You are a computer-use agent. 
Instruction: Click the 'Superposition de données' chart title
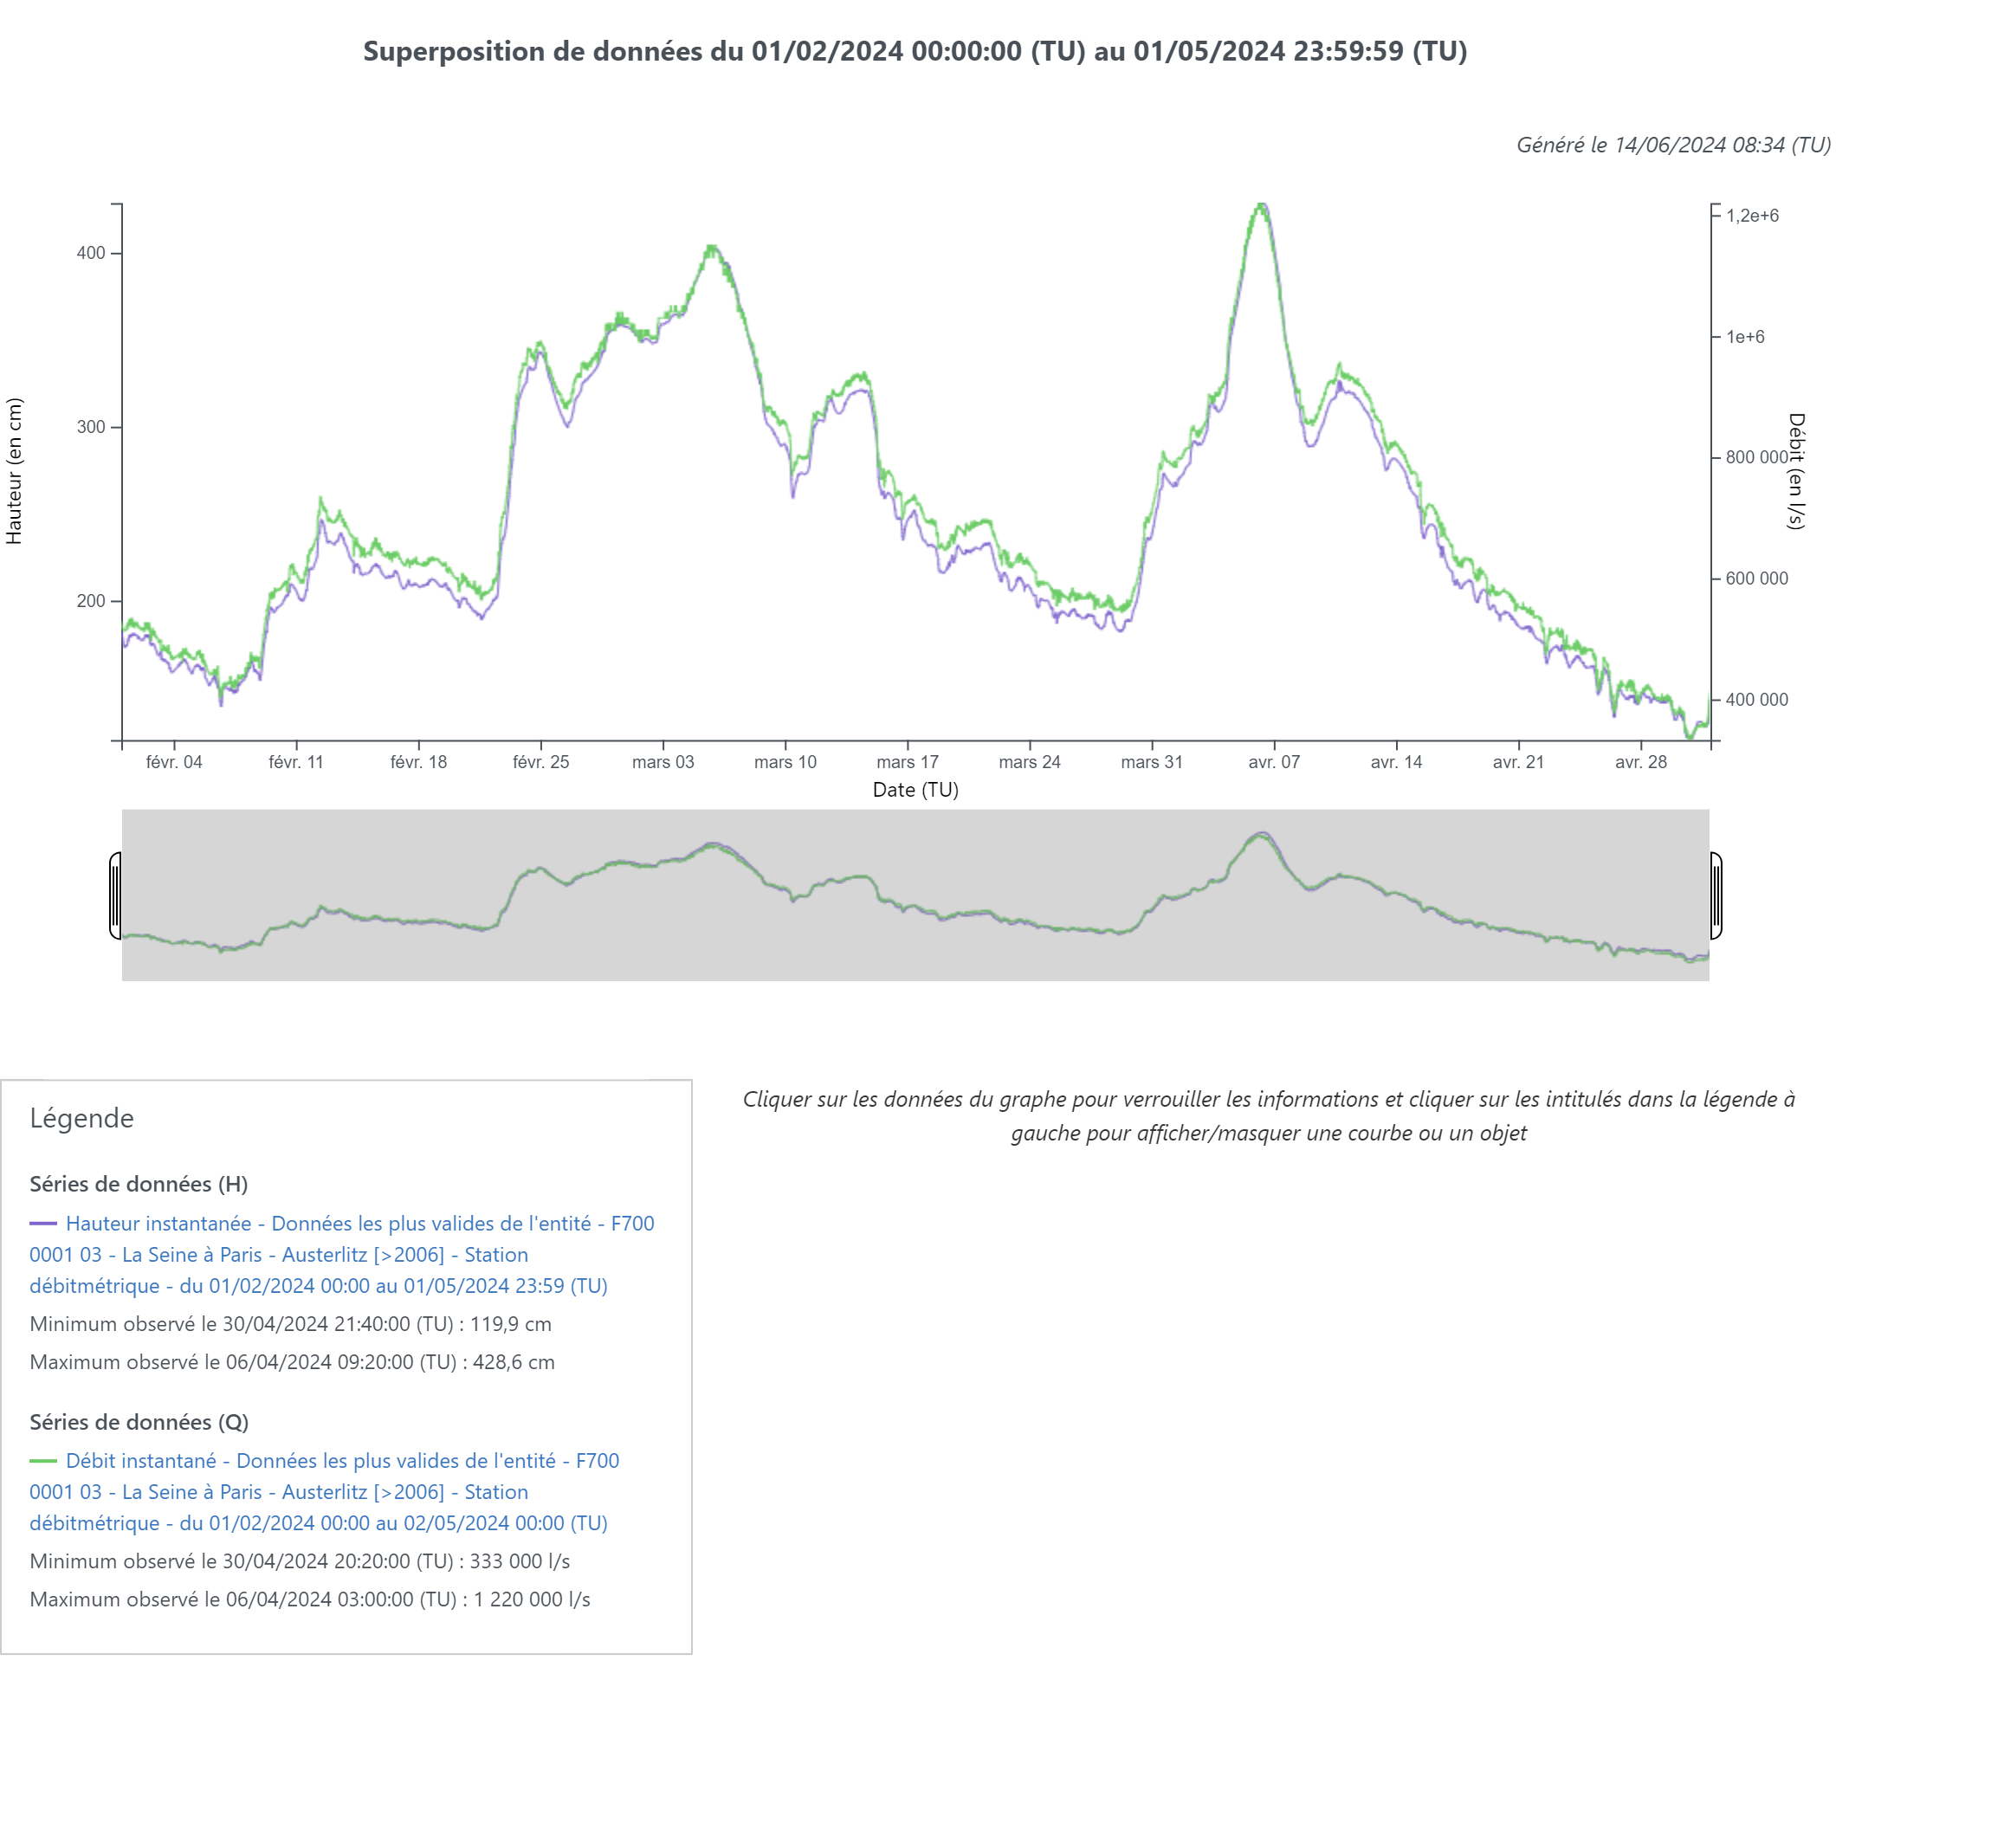click(x=915, y=51)
